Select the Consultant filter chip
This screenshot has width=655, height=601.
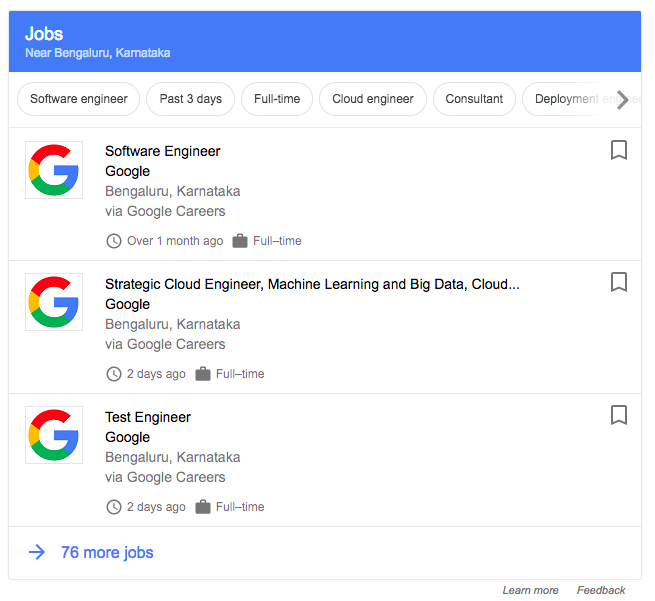474,99
